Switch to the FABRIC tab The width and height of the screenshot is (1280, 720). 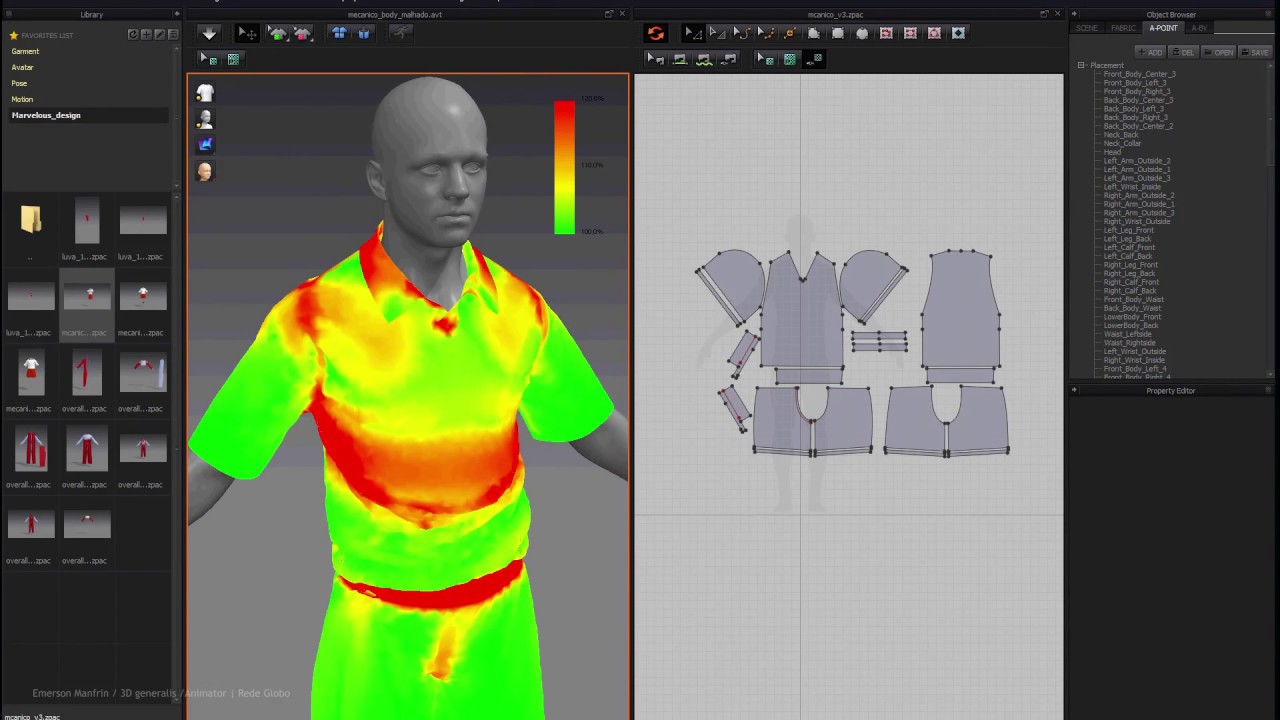click(1123, 28)
